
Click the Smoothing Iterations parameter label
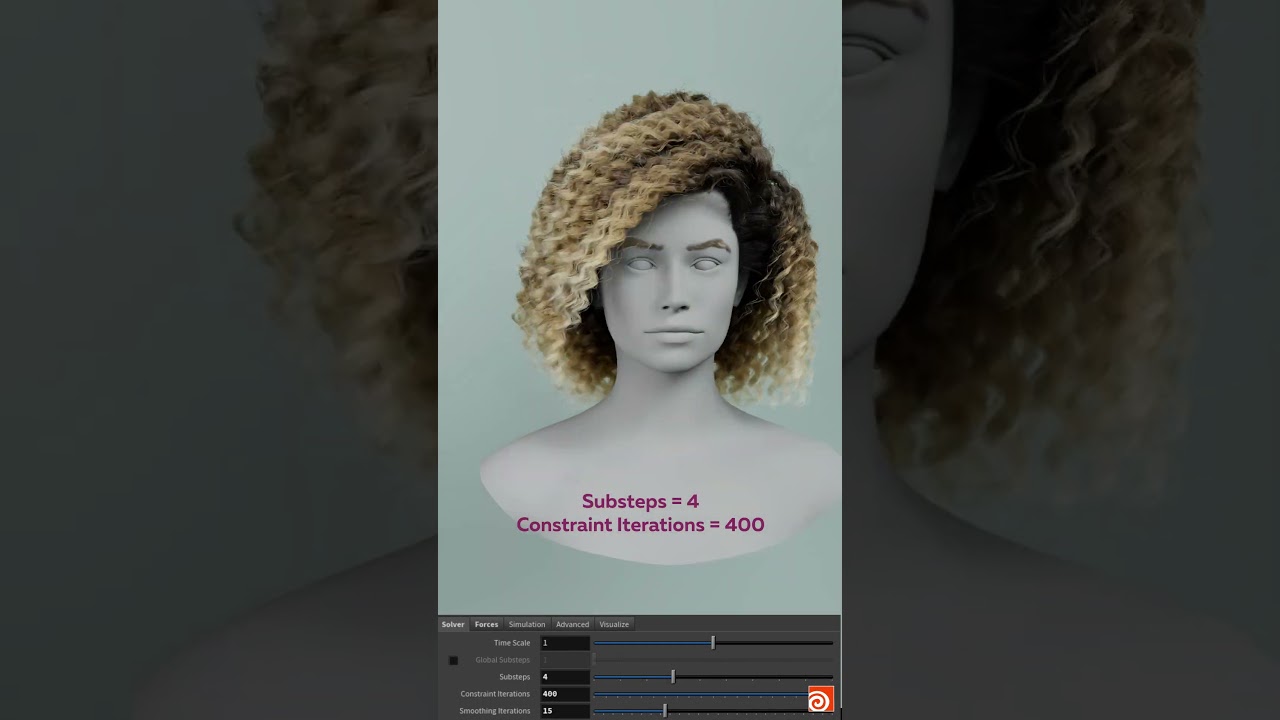(x=495, y=711)
